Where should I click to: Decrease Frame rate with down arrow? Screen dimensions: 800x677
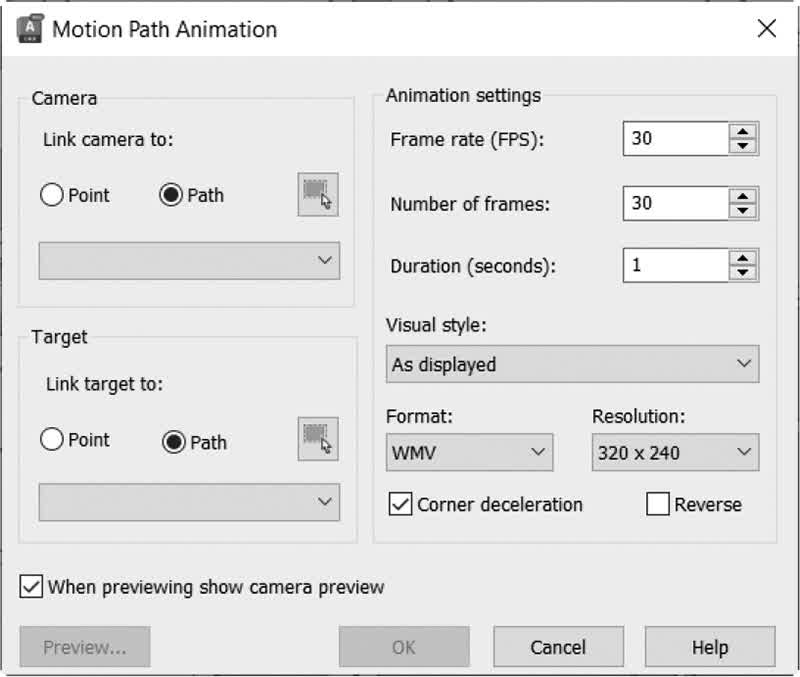(x=743, y=146)
